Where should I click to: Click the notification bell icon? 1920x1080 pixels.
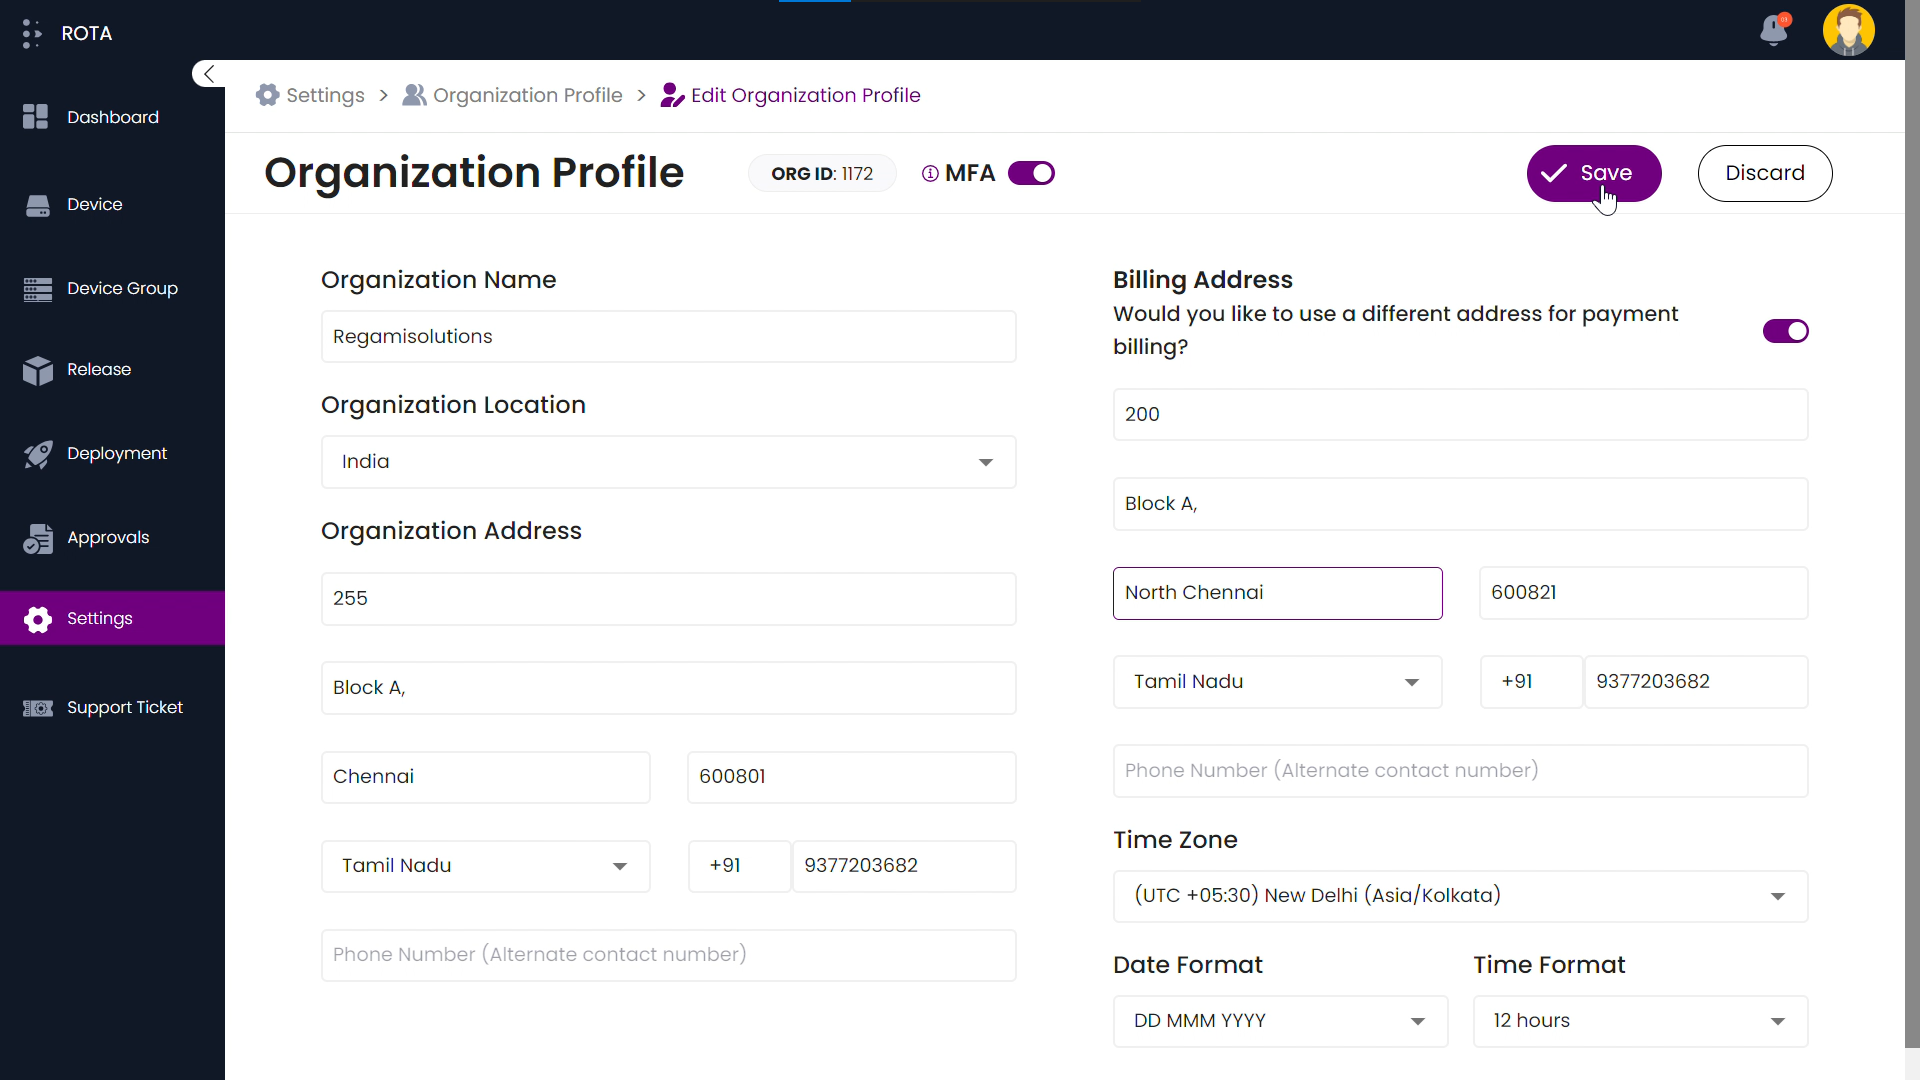pos(1774,30)
